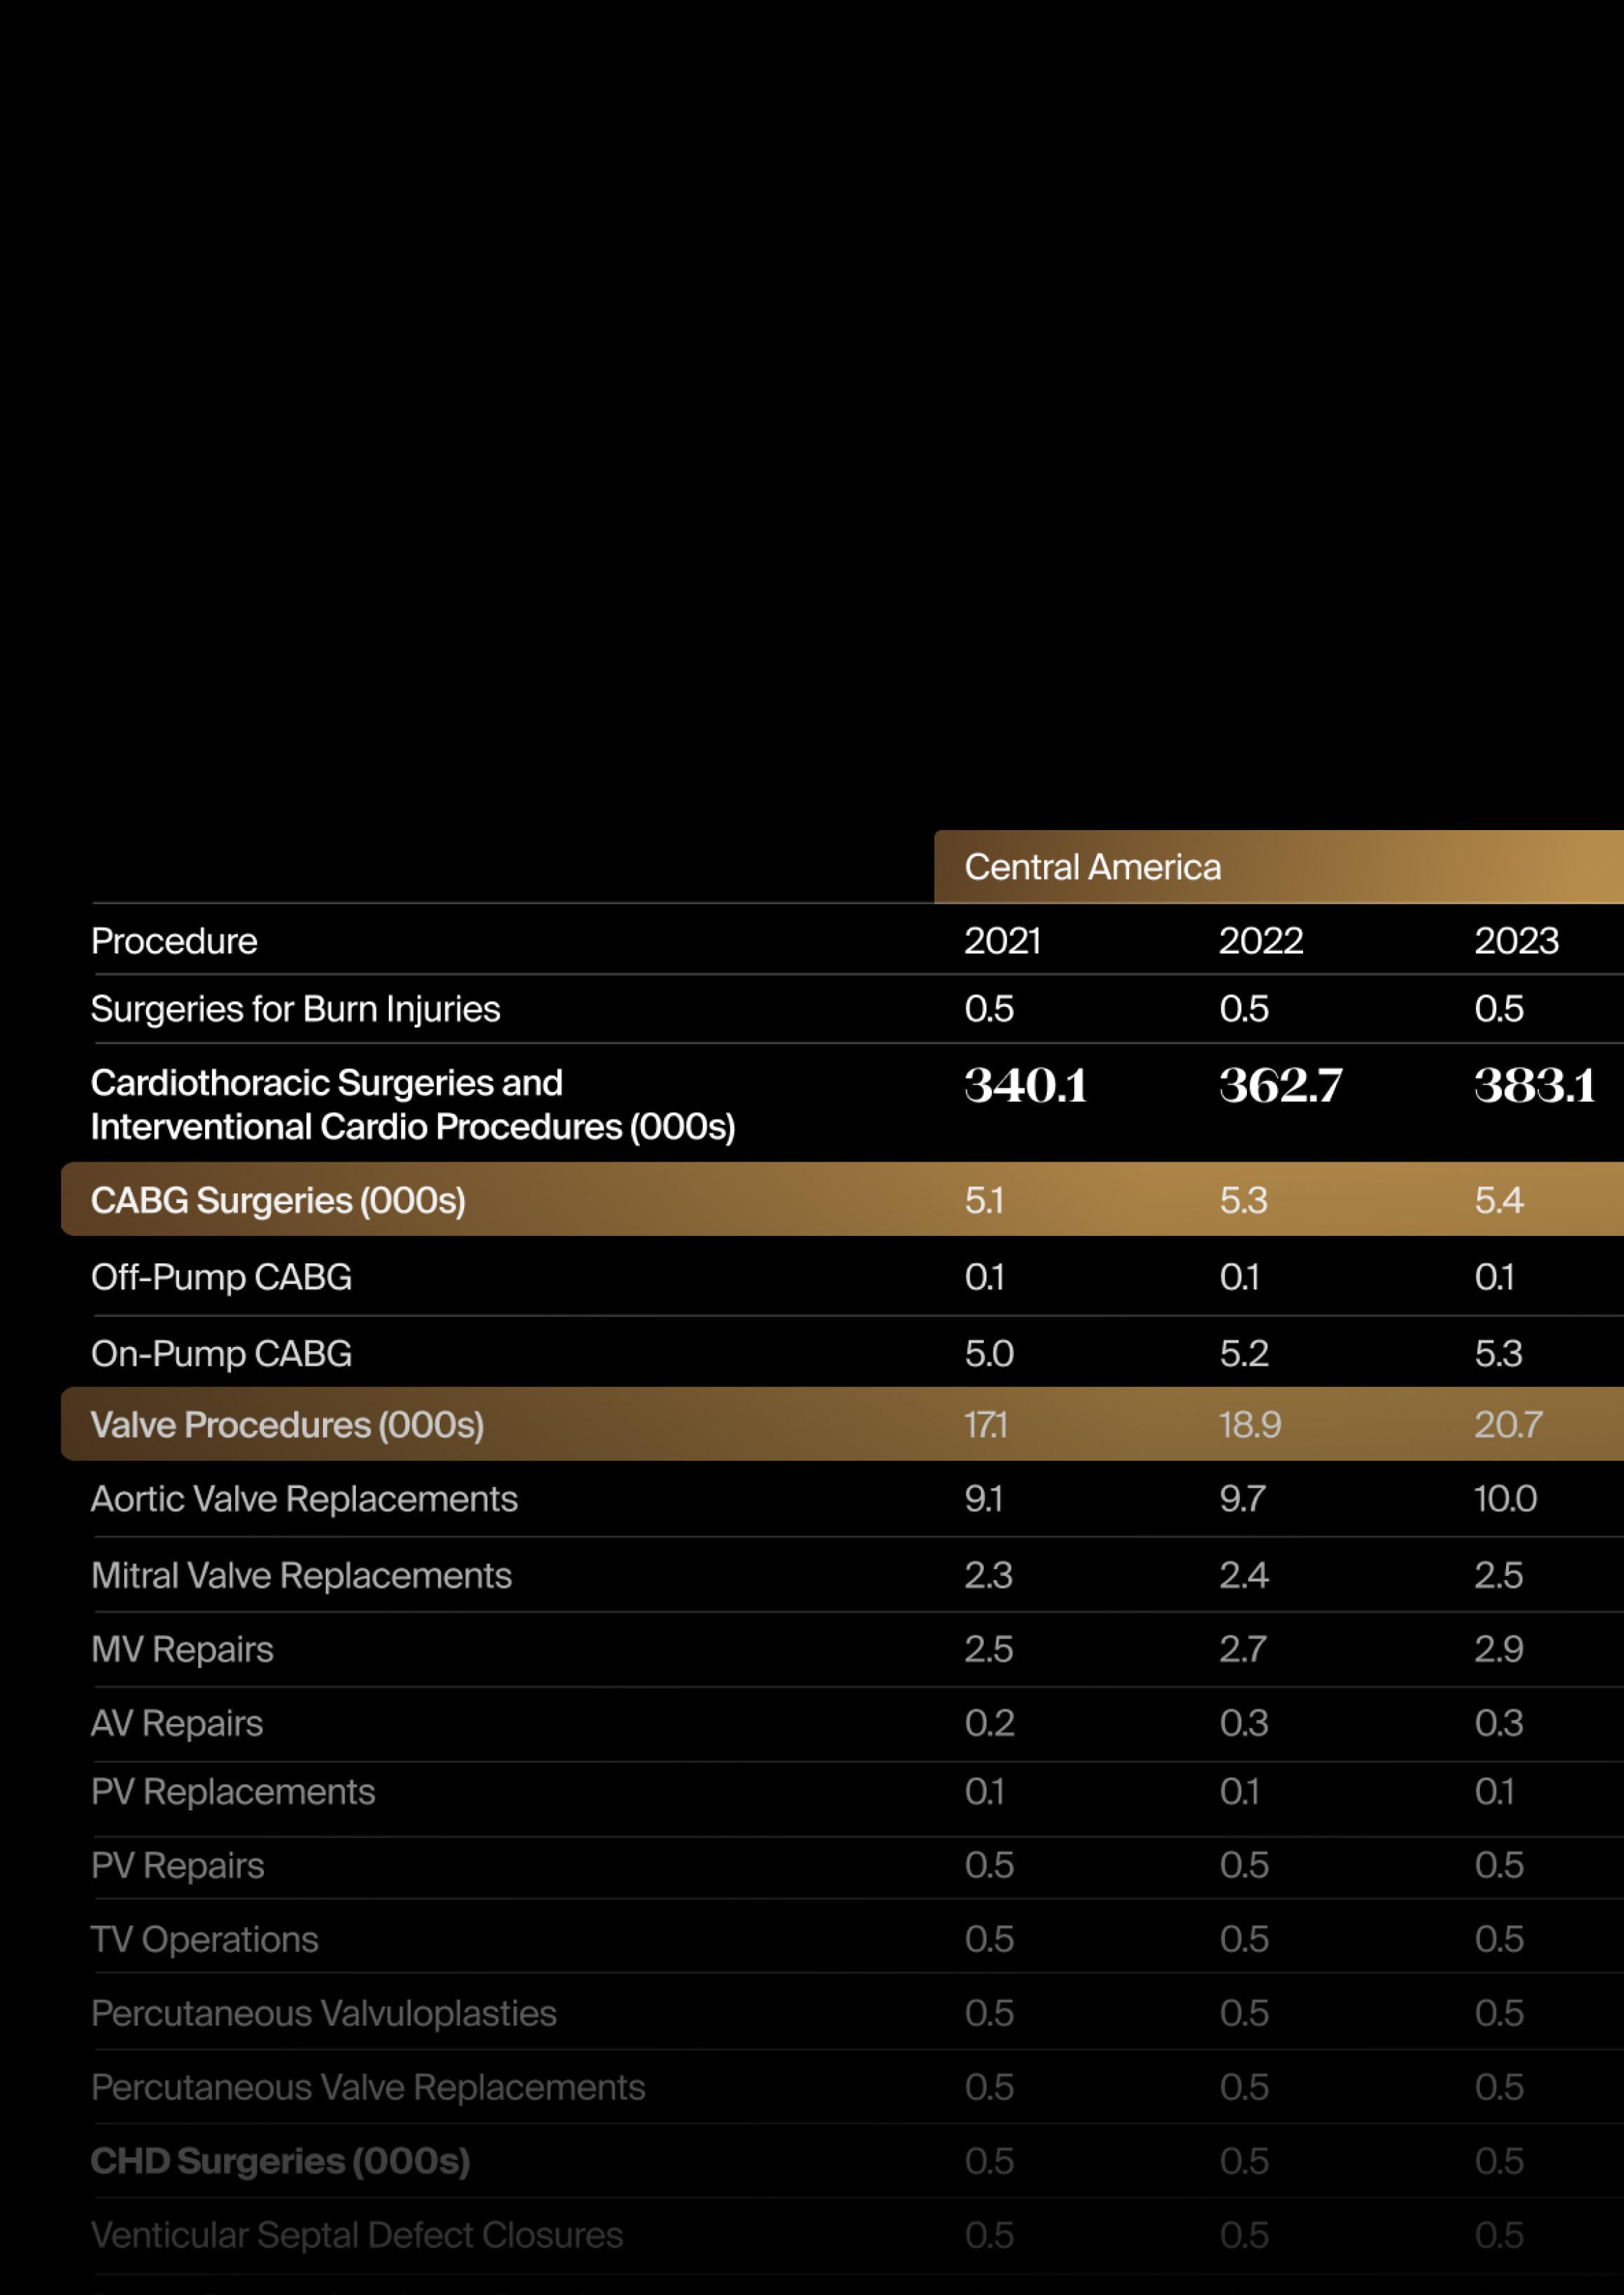Select the Surgeries for Burn Injuries row

pos(295,1009)
